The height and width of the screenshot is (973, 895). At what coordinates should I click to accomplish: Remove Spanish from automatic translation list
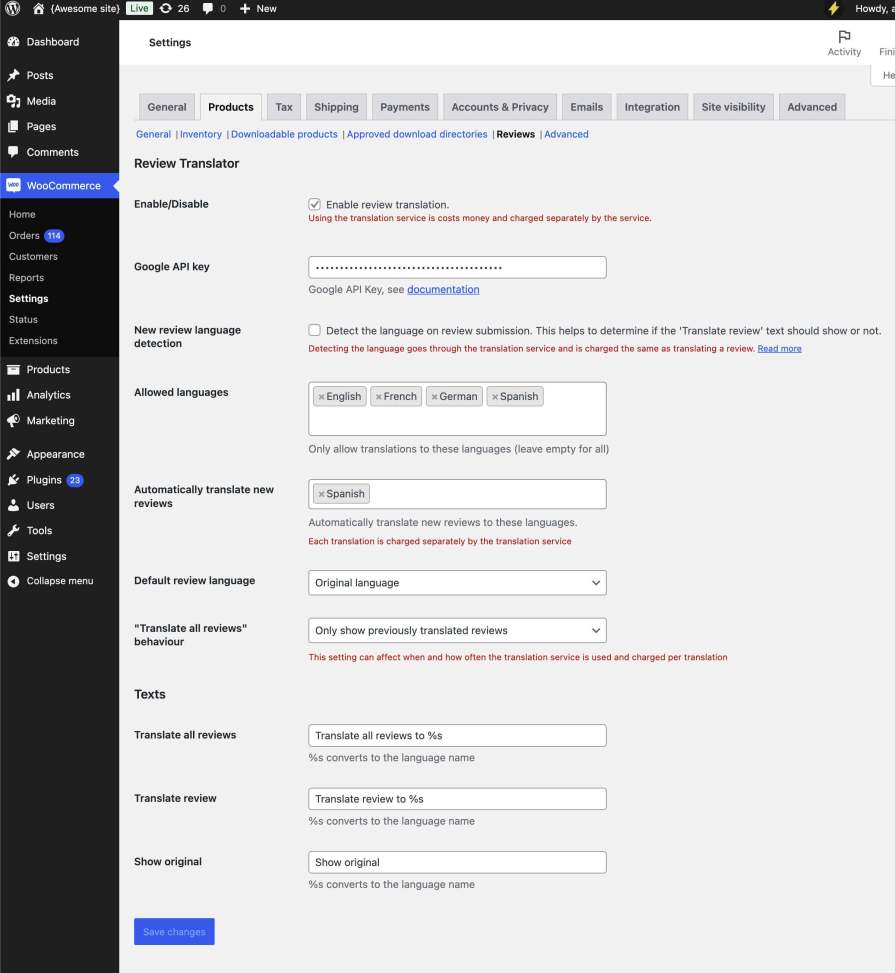point(322,494)
